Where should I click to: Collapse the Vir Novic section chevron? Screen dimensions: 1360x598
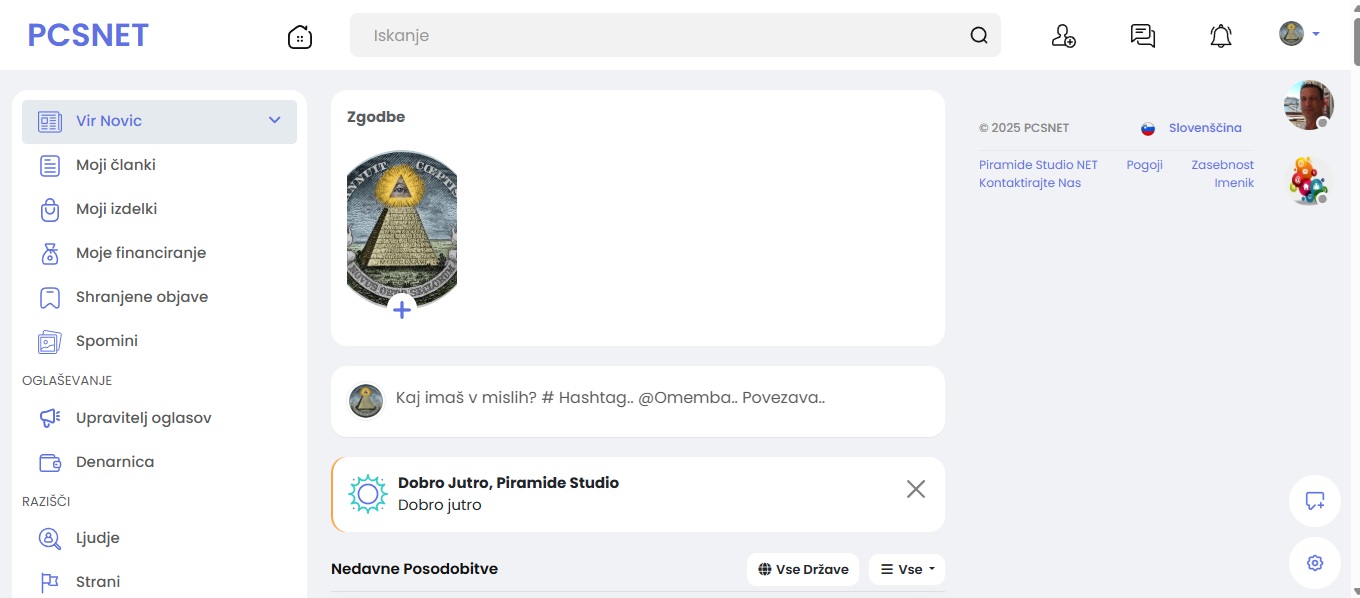point(275,121)
